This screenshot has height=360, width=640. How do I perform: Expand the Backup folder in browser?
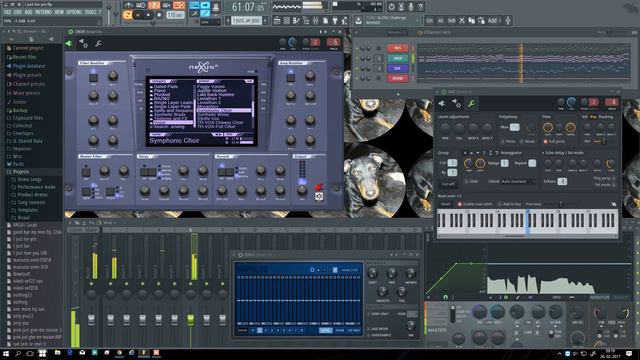click(20, 111)
